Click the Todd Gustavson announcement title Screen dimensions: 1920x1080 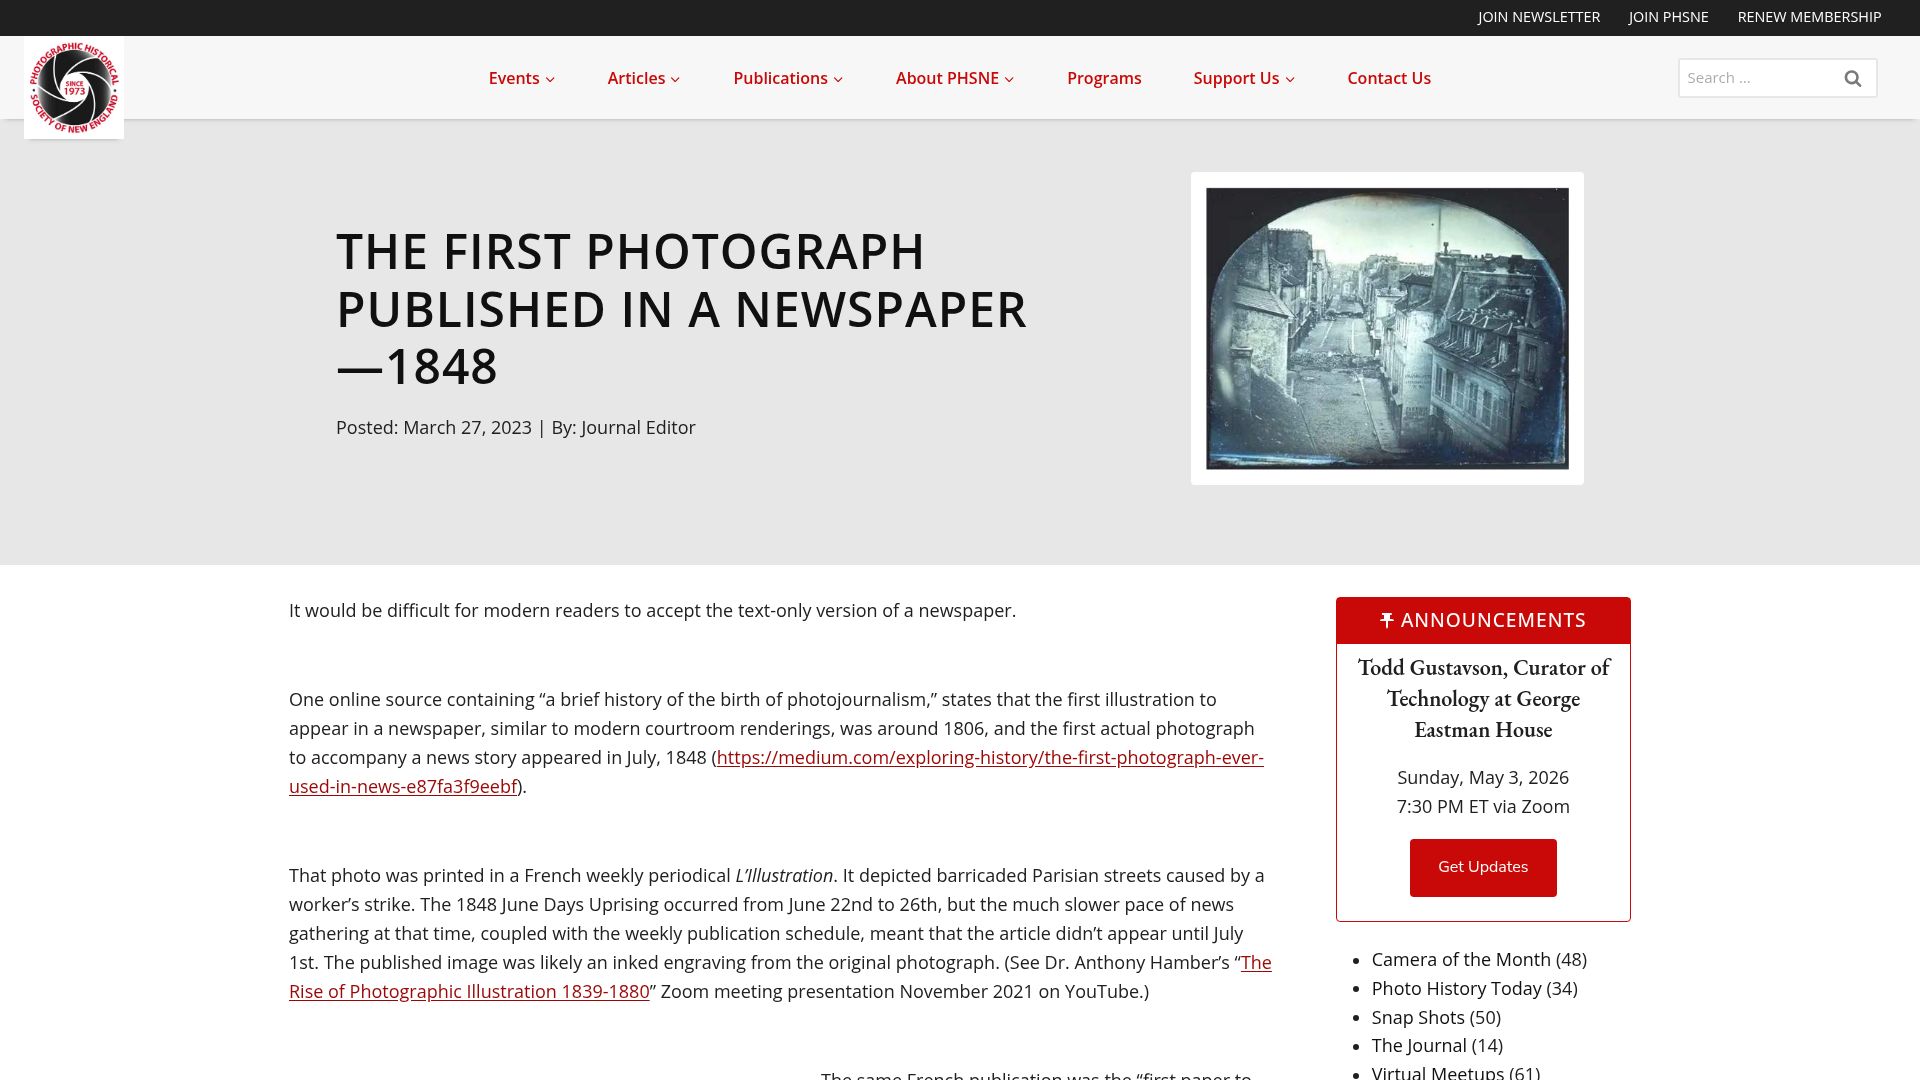[x=1483, y=698]
